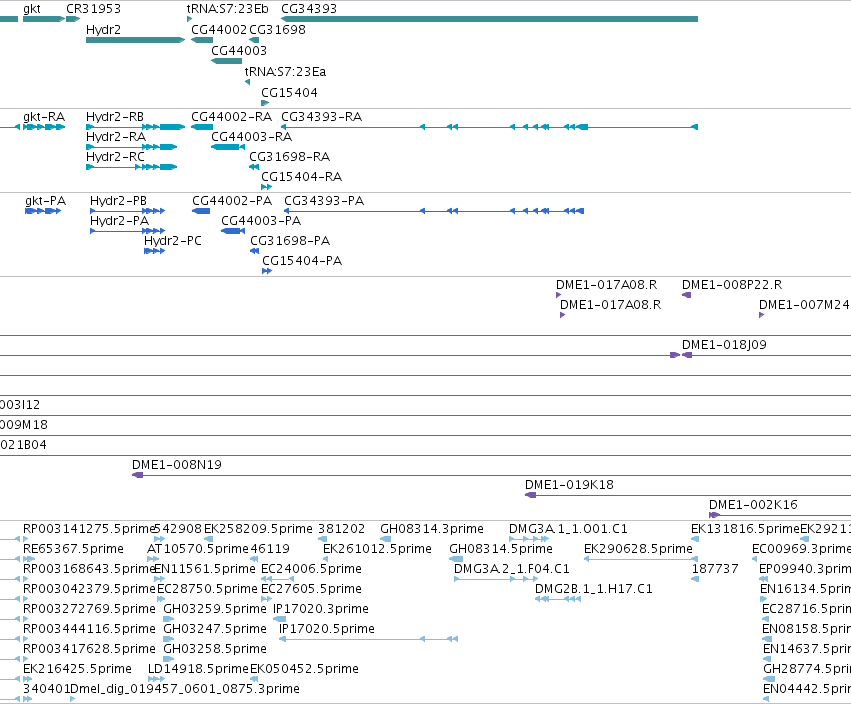Click the EK290628.5prime EST label
Viewport: 851px width, 704px height.
(638, 549)
